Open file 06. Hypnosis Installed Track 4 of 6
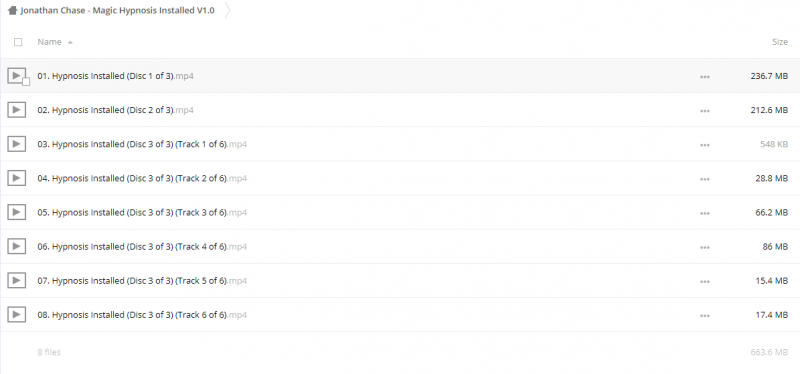 (x=142, y=246)
